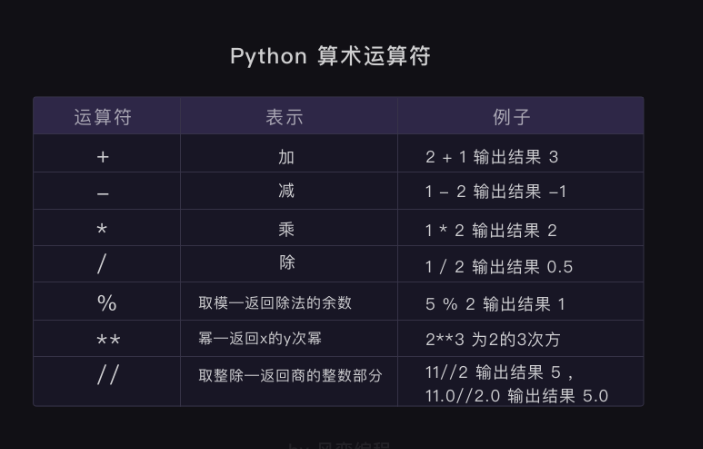
Task: Click the plus (+) operator cell
Action: 103,158
